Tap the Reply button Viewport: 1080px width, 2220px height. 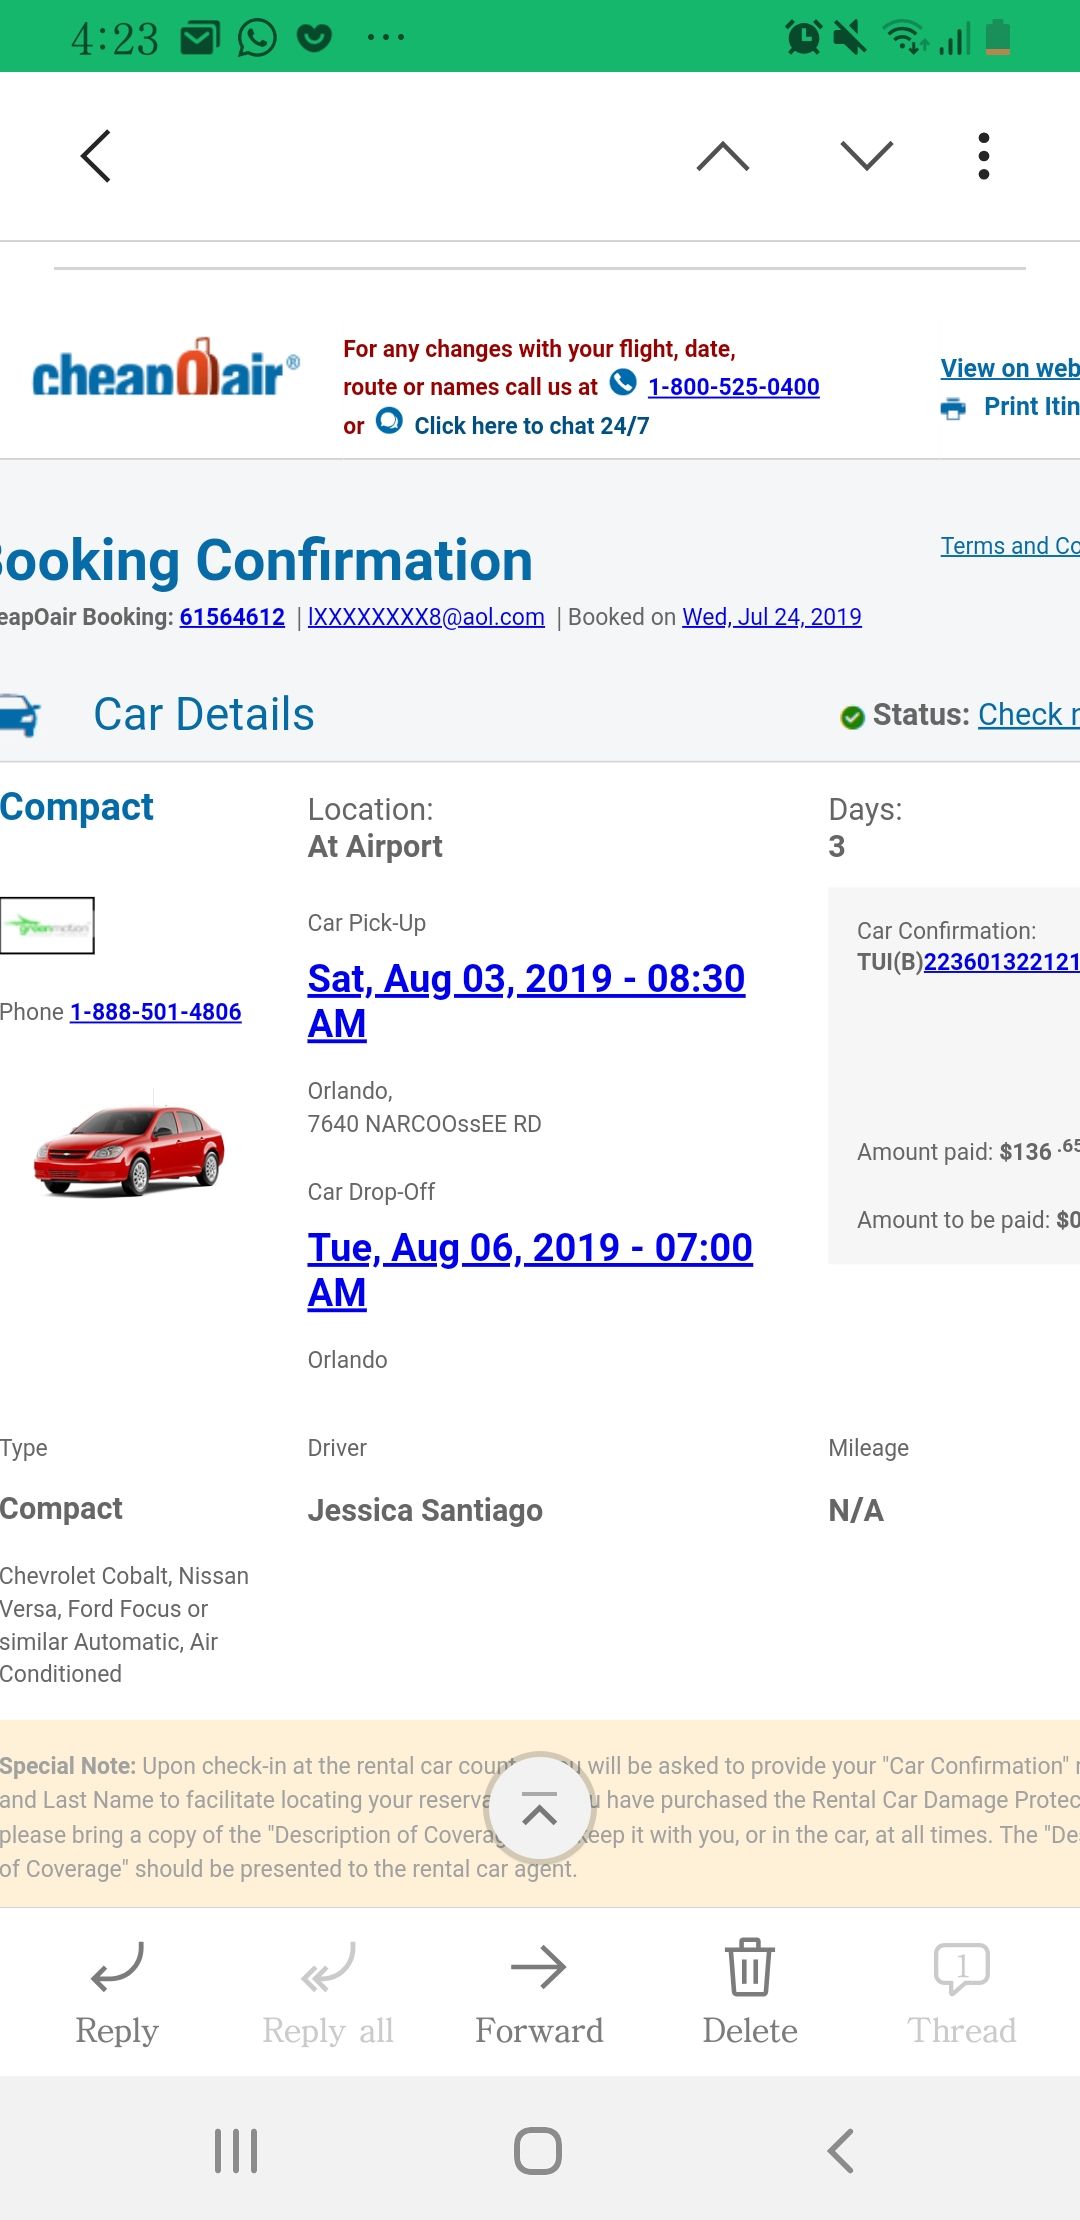[117, 1995]
